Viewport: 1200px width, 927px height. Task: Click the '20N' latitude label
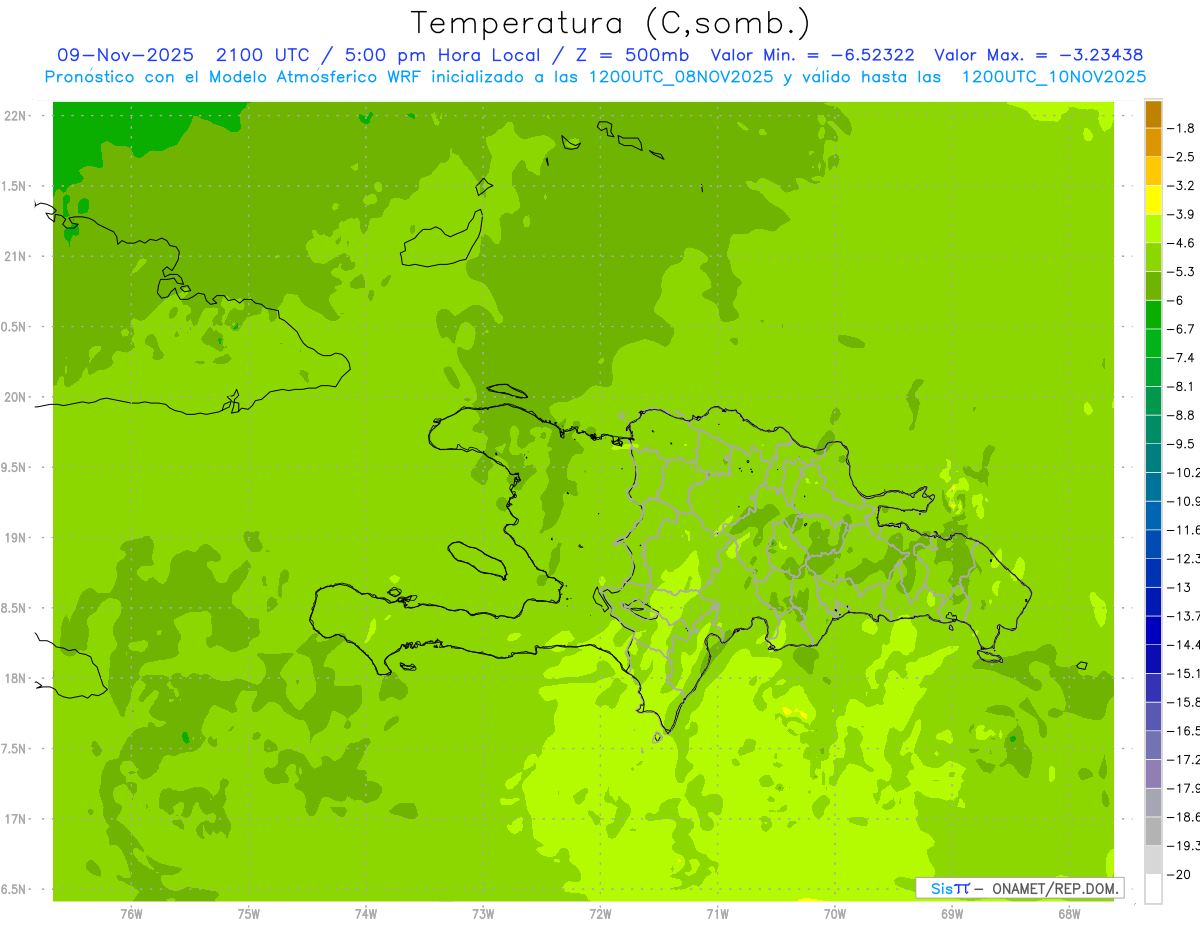16,397
